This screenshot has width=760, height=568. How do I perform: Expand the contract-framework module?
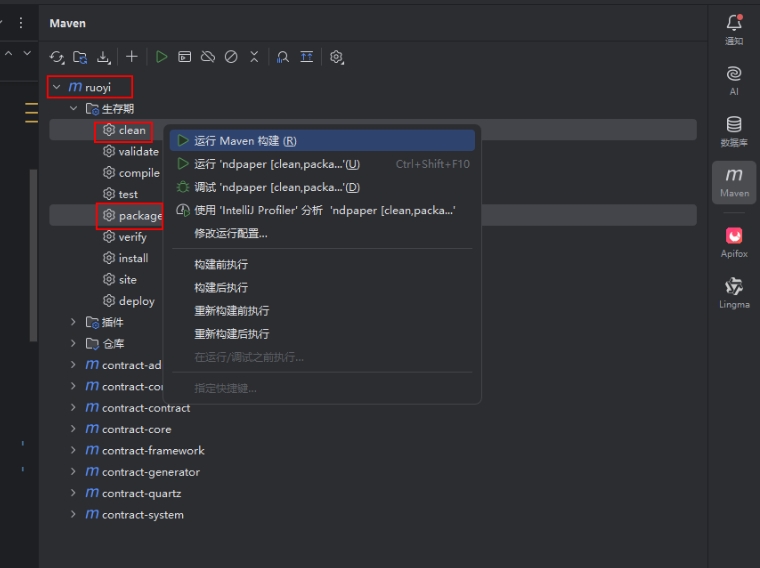[73, 450]
